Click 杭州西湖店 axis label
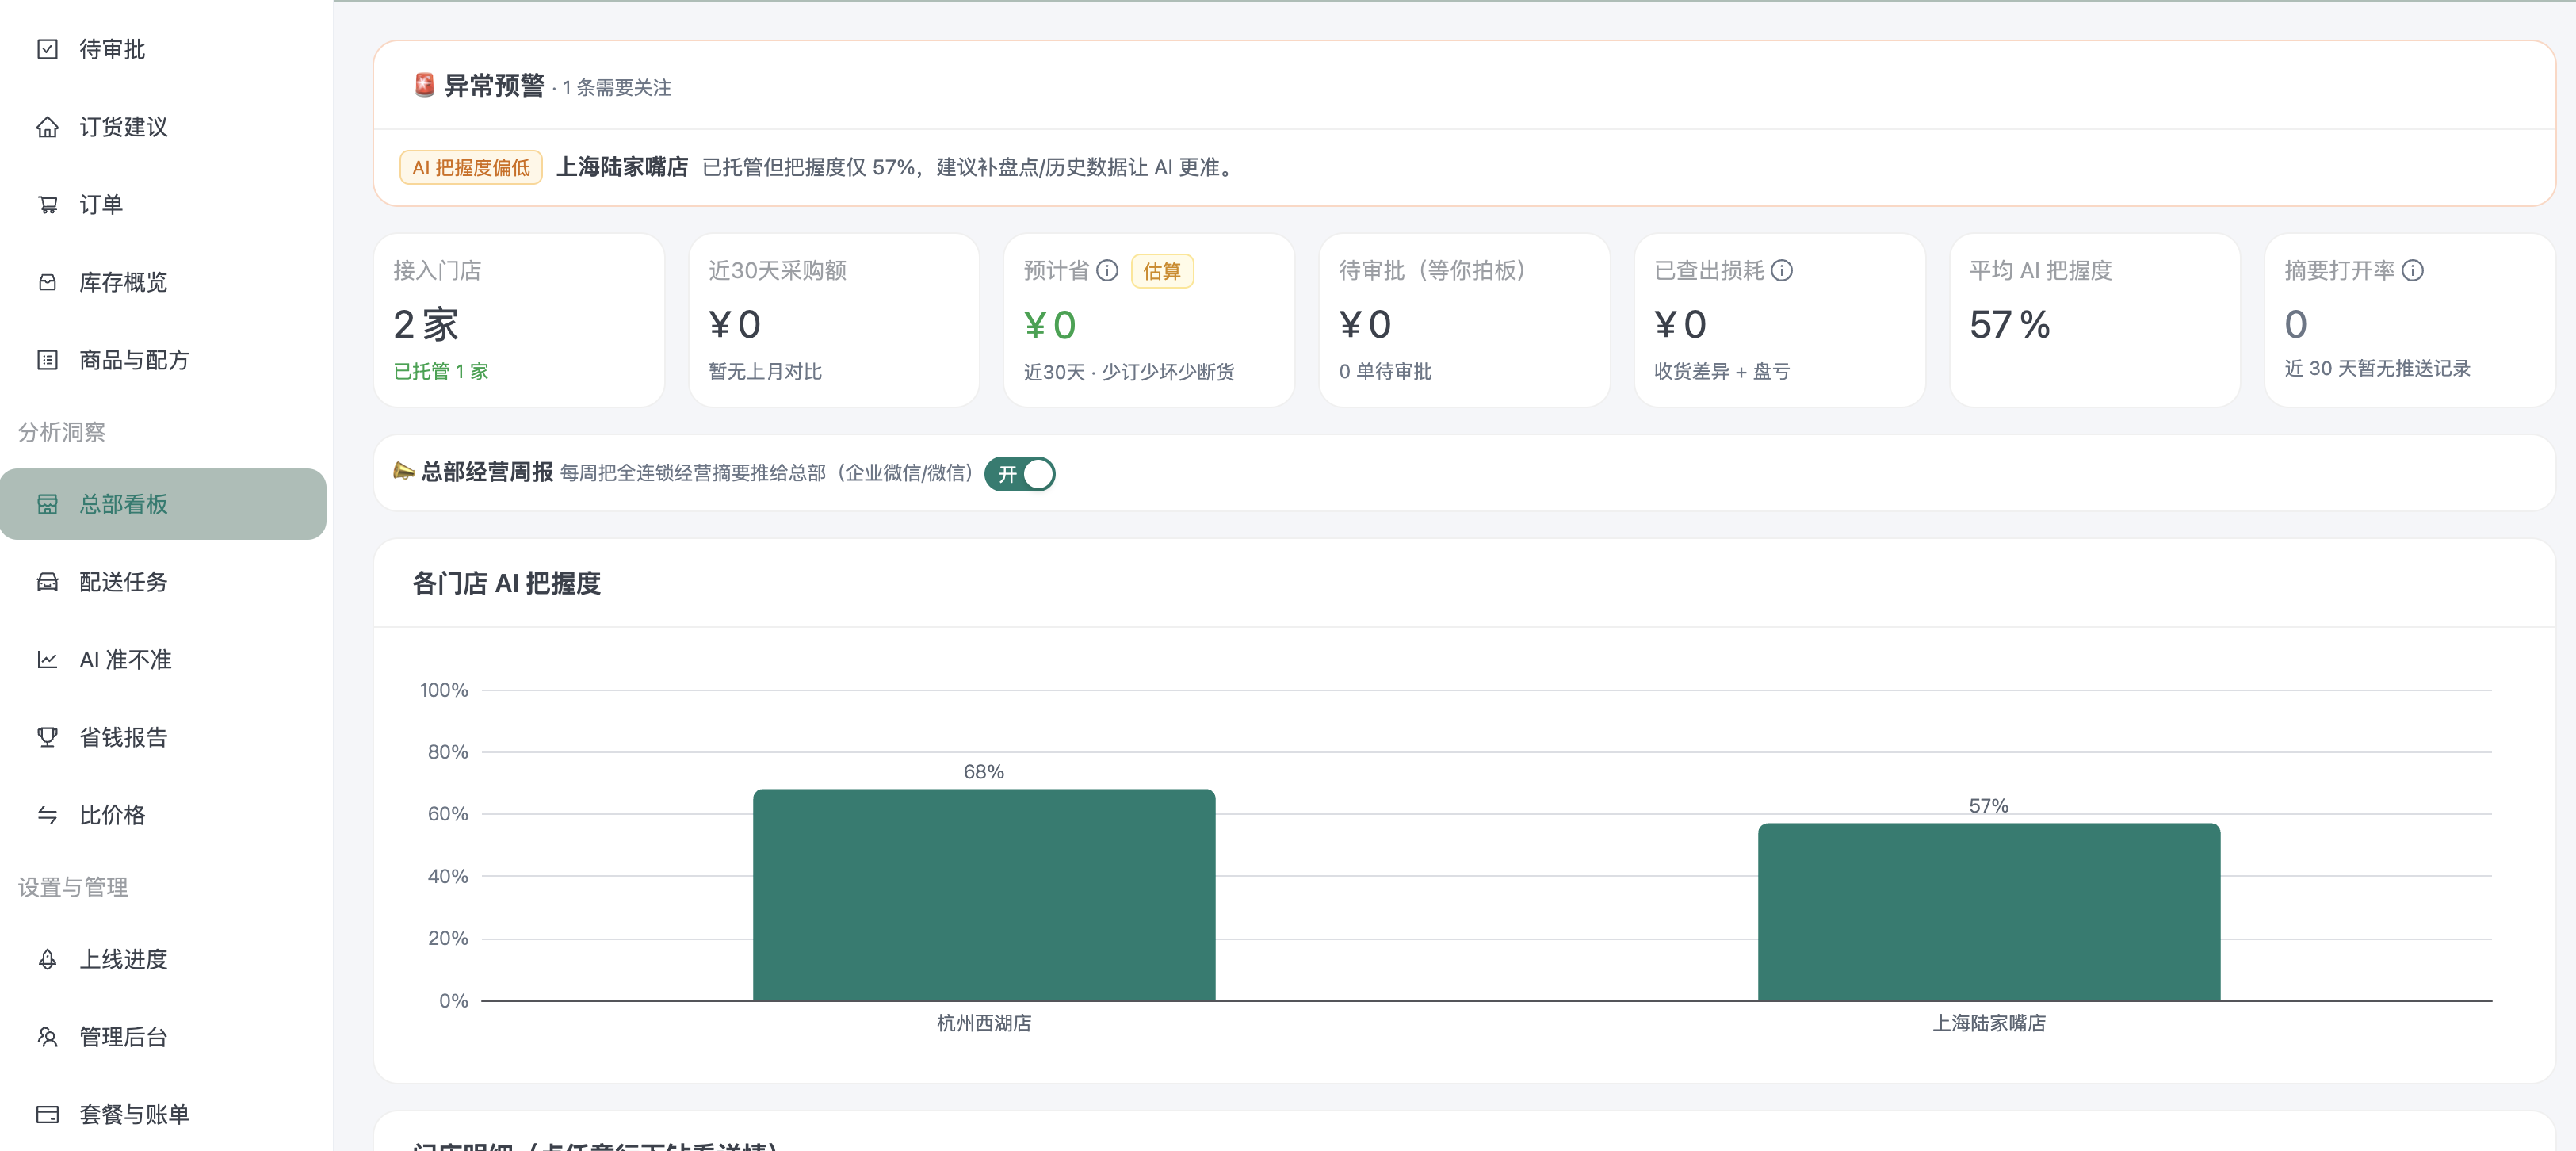This screenshot has width=2576, height=1151. (x=984, y=1023)
